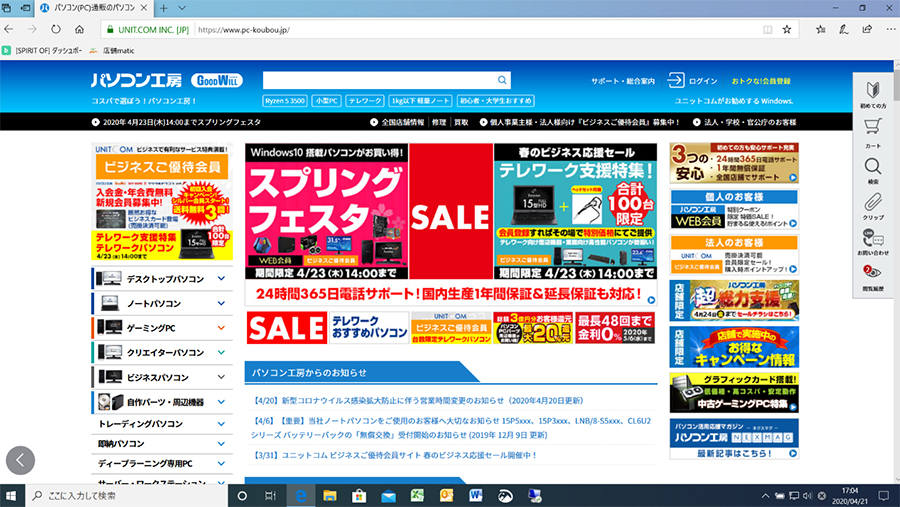Share this page icon
The width and height of the screenshot is (900, 507).
point(867,29)
